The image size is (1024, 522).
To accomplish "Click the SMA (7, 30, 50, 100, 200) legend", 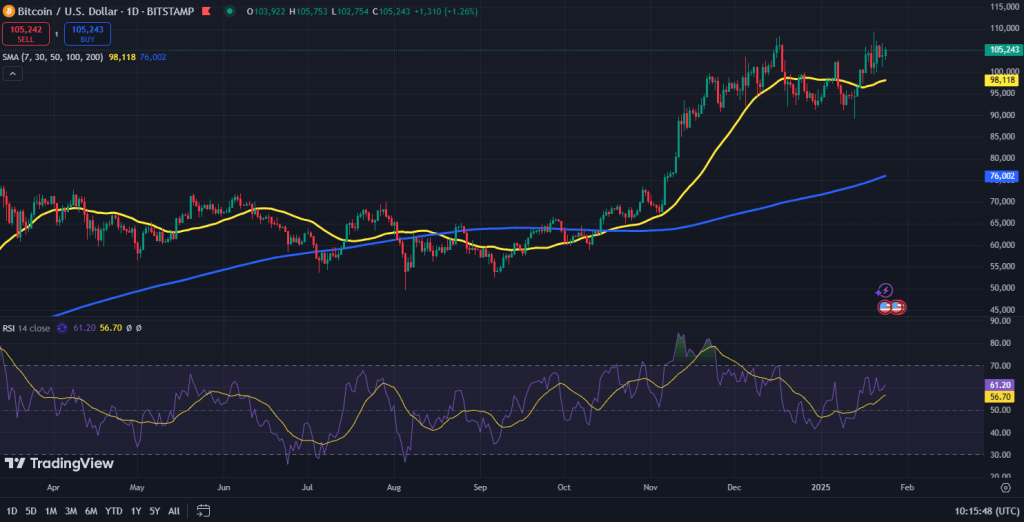I will click(x=53, y=57).
